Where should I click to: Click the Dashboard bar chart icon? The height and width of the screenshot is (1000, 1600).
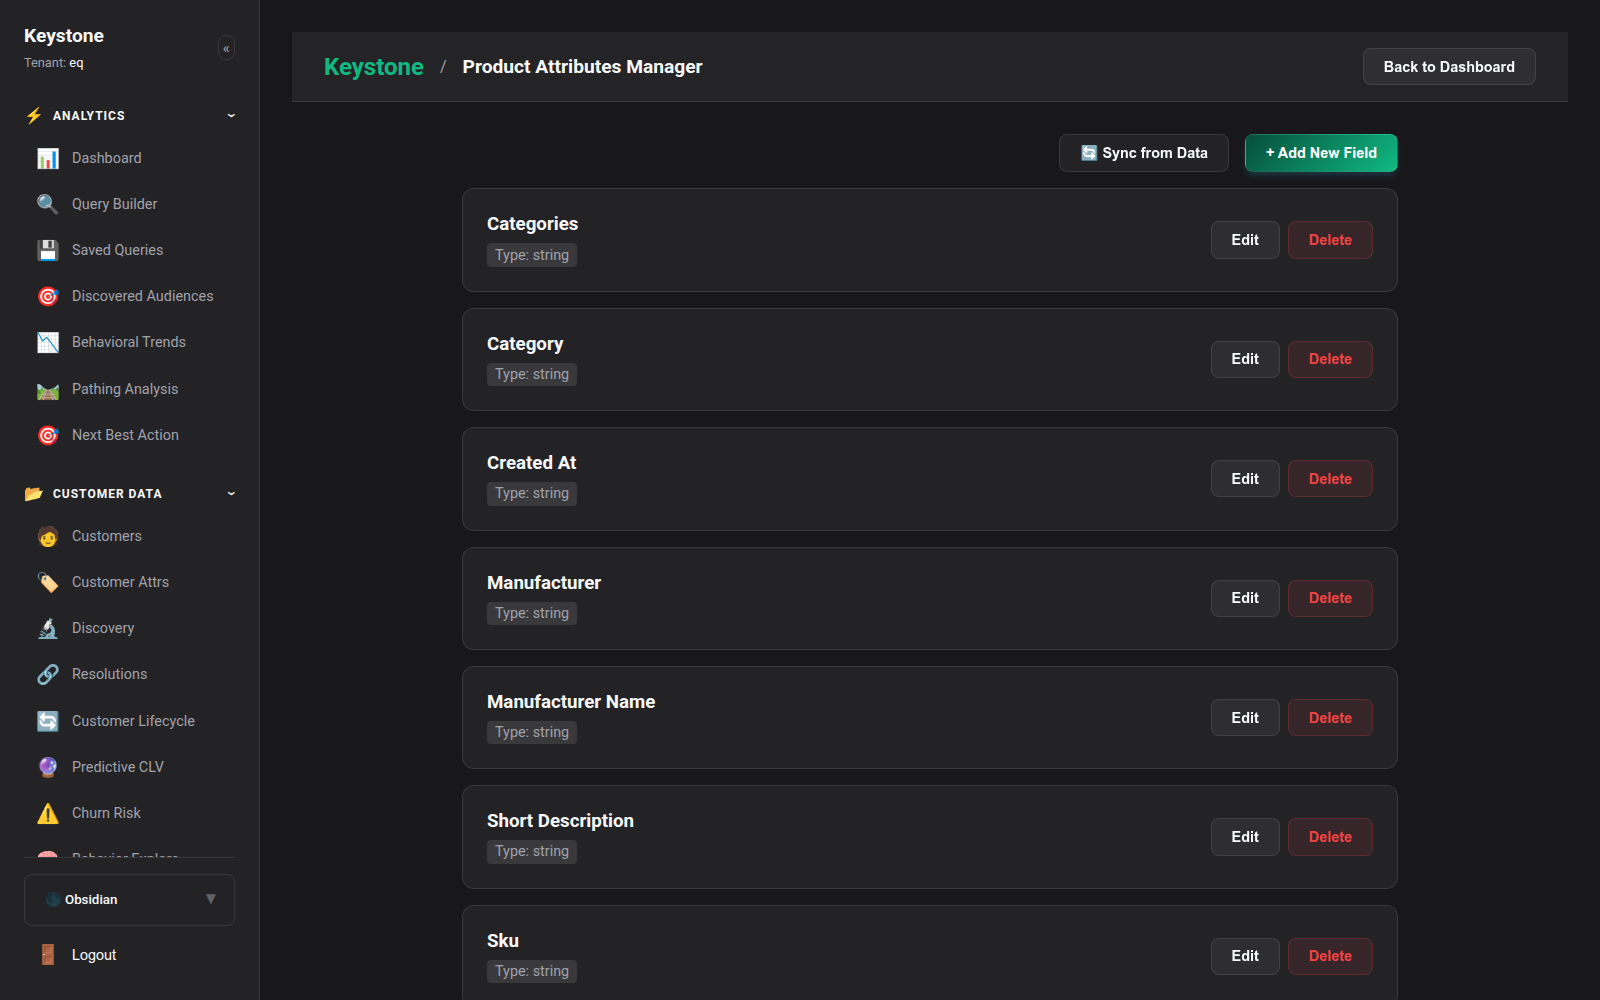(48, 159)
